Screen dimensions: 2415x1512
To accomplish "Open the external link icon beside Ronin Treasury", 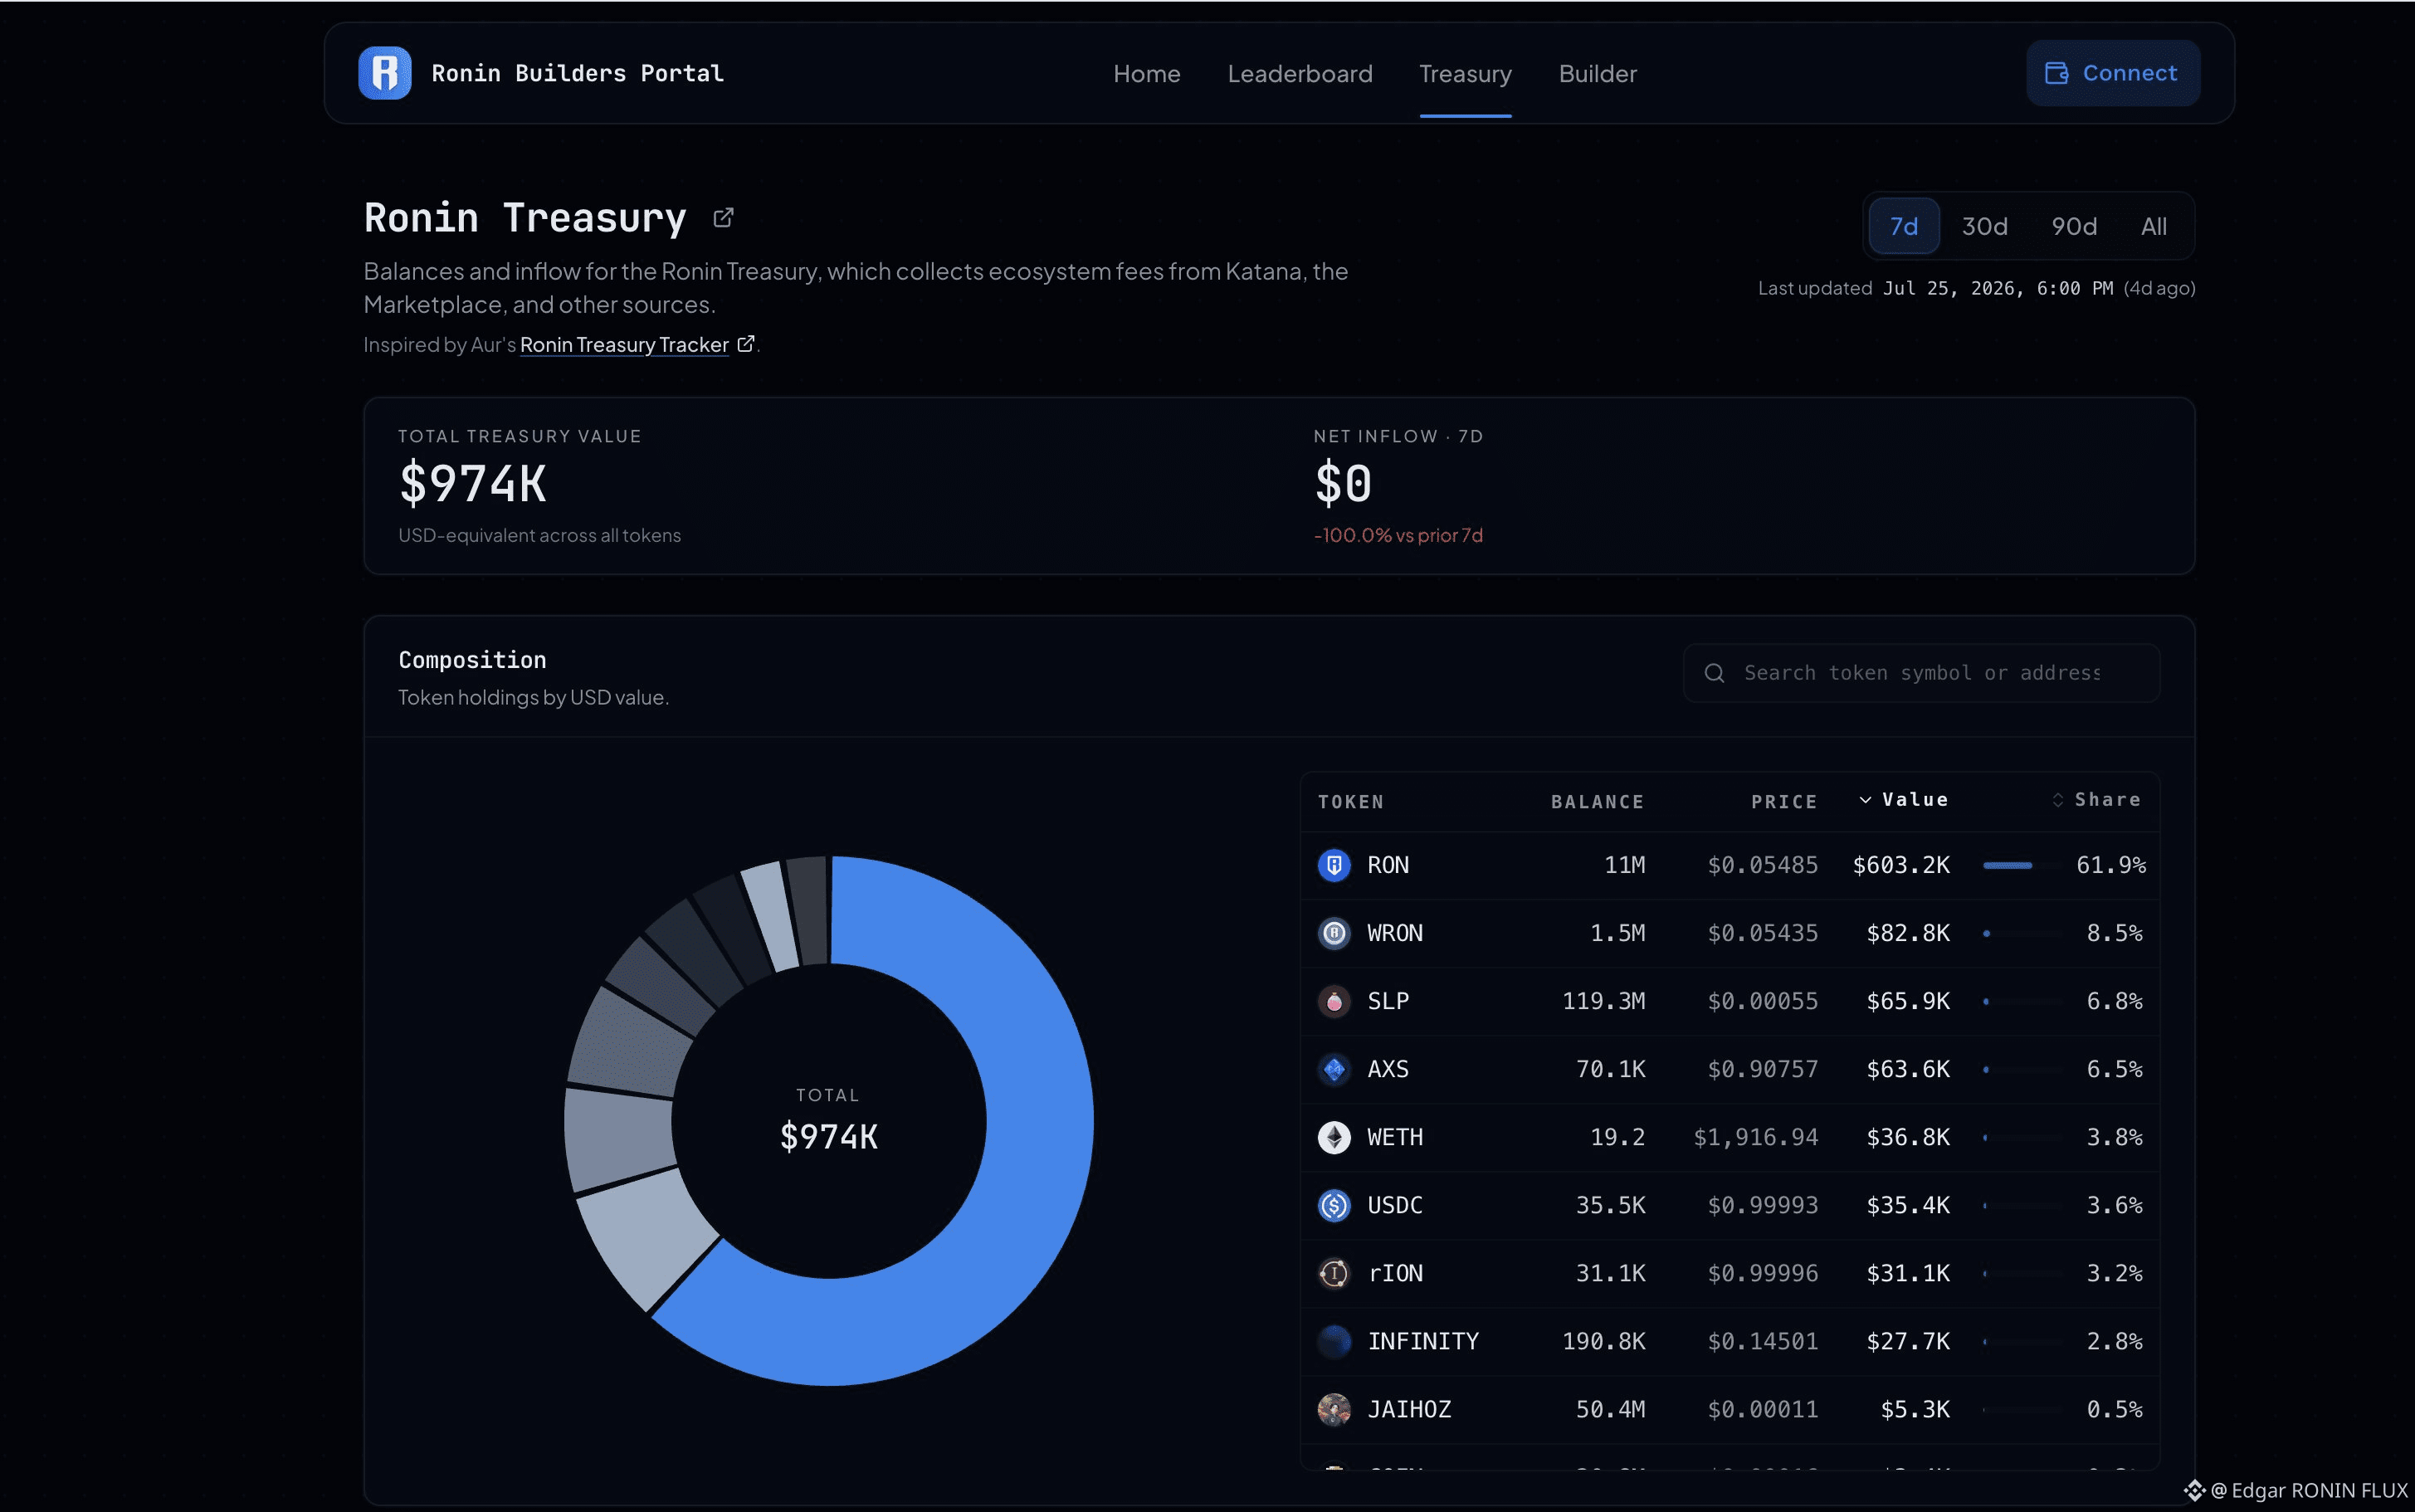I will click(723, 218).
